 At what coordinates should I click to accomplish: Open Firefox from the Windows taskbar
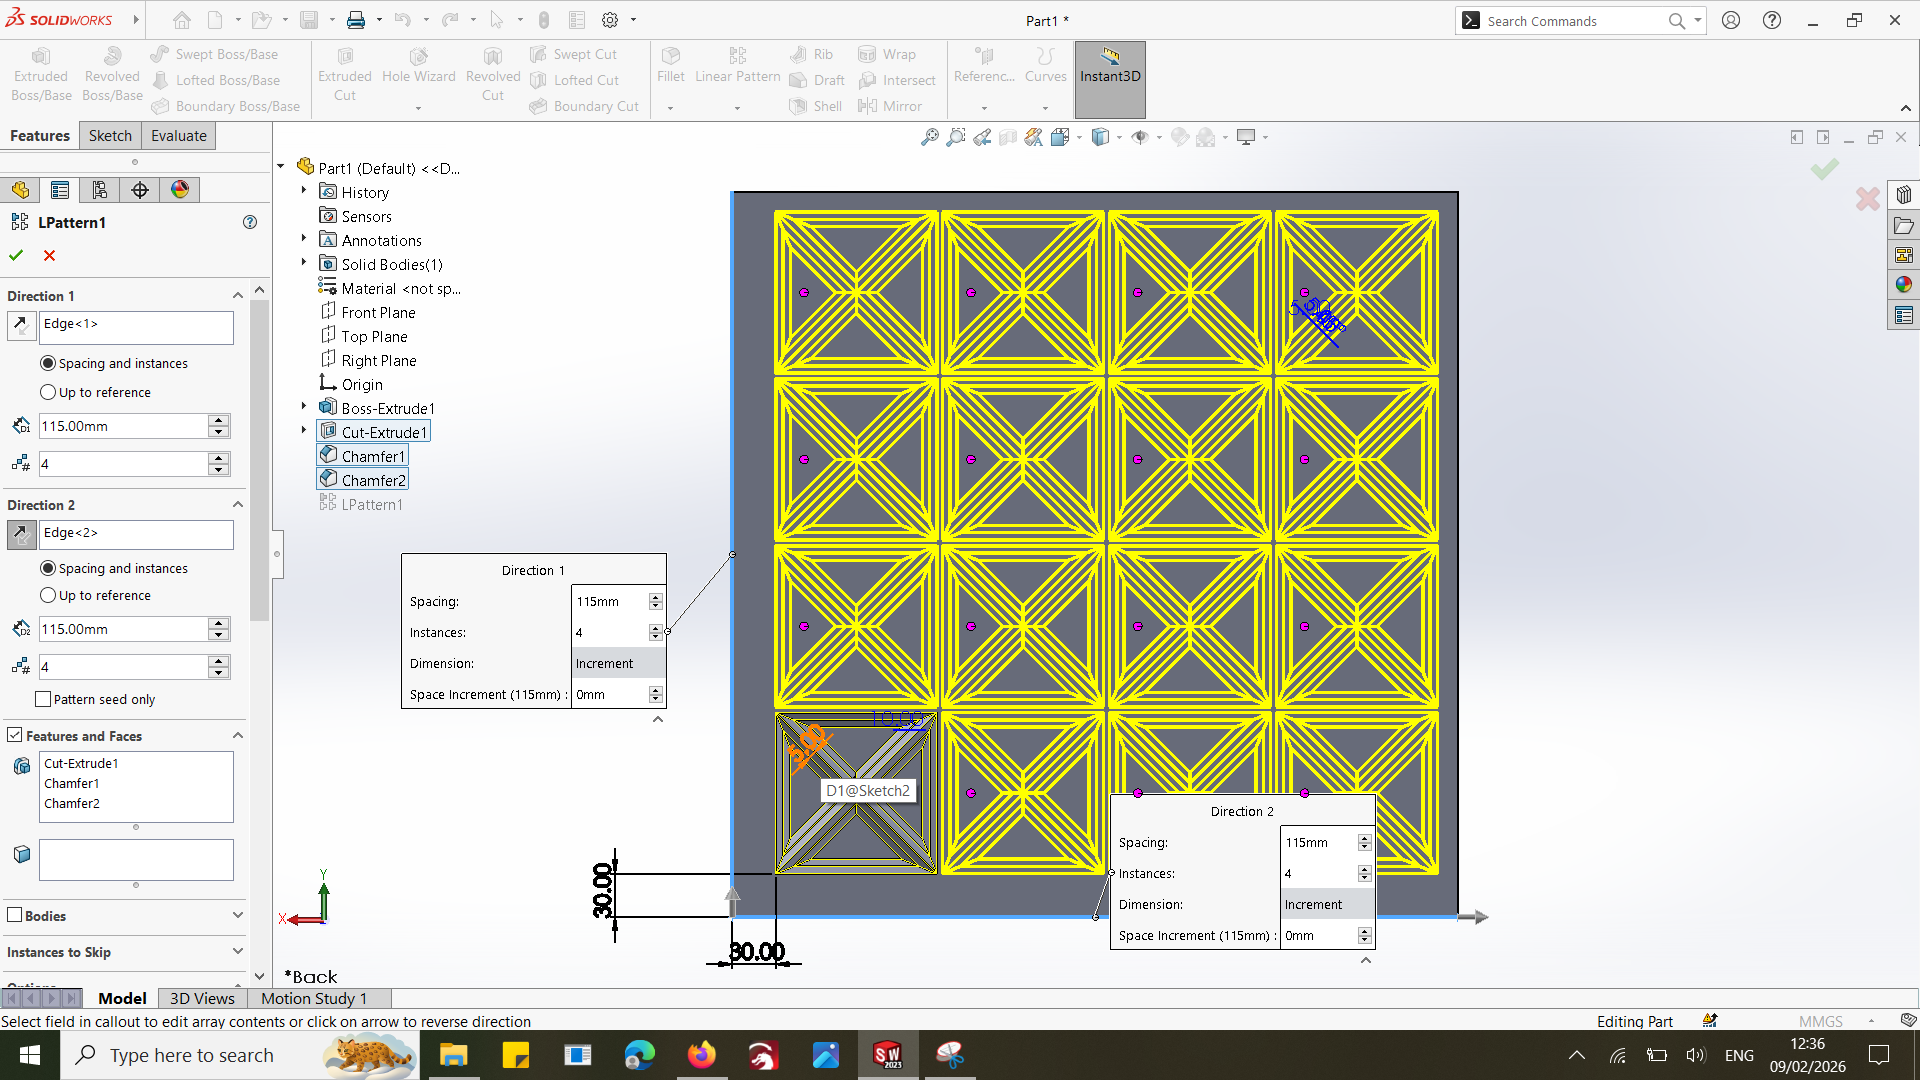pyautogui.click(x=702, y=1055)
